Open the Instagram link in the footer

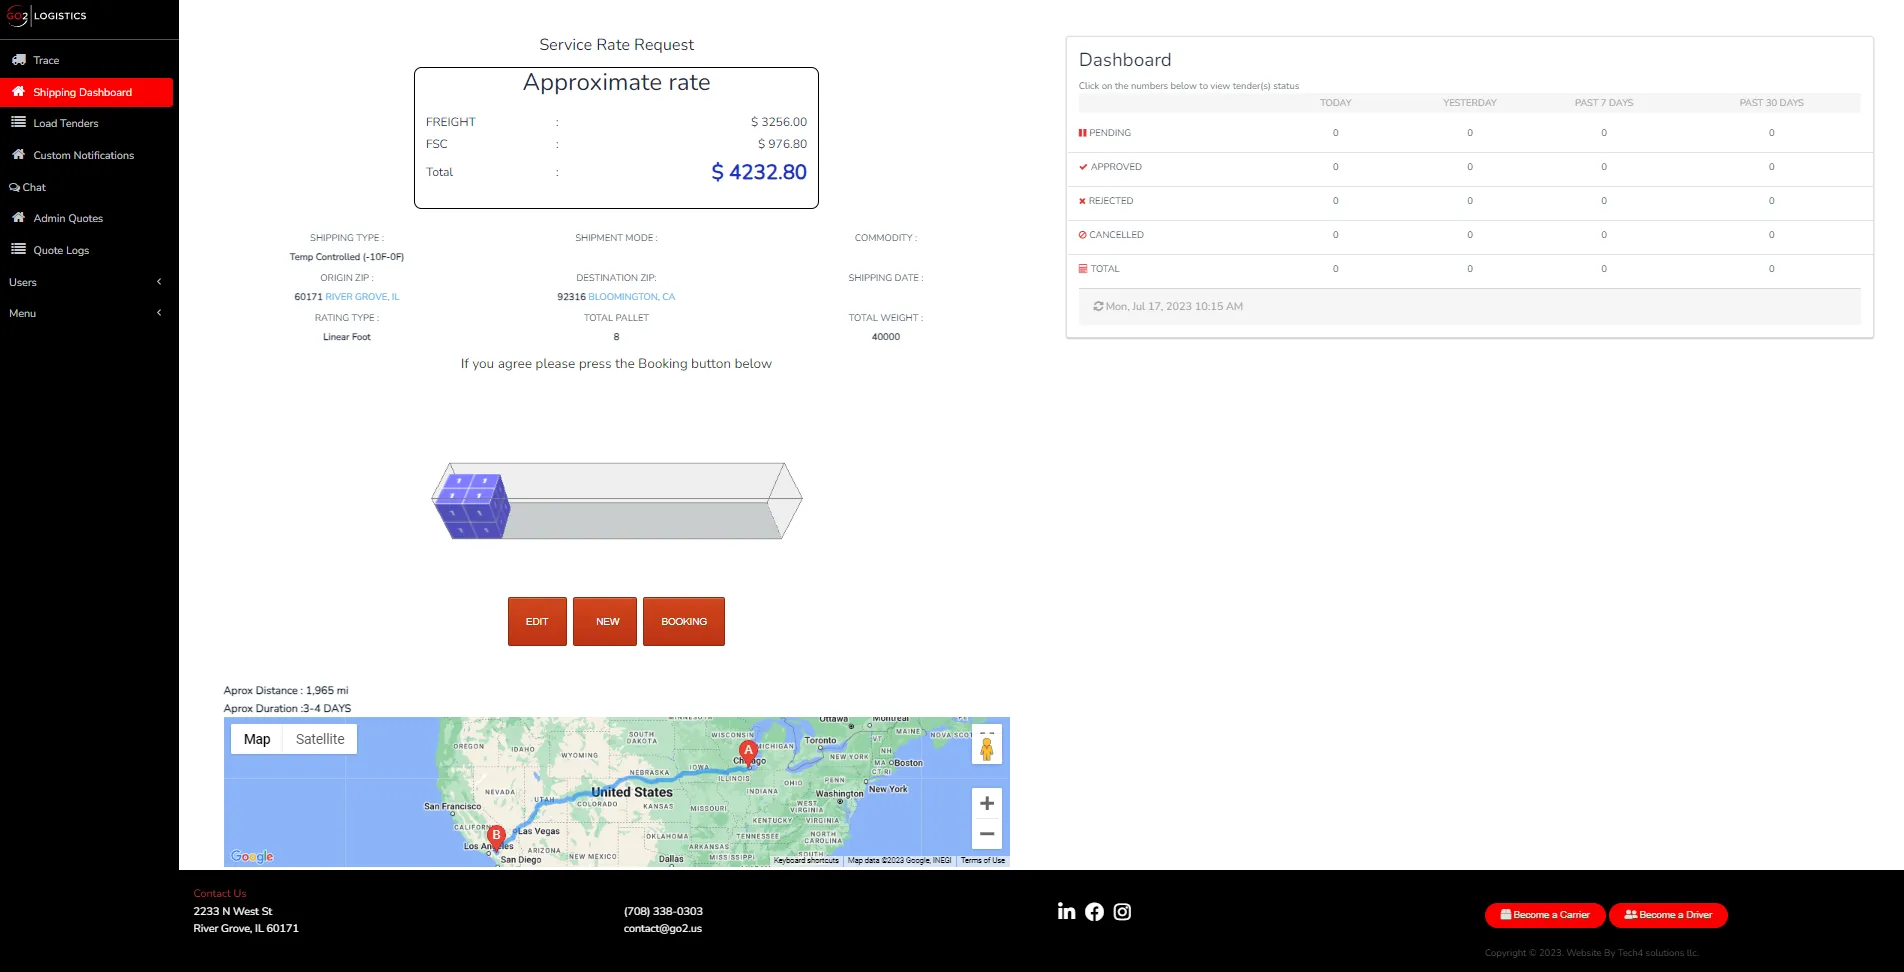coord(1122,911)
